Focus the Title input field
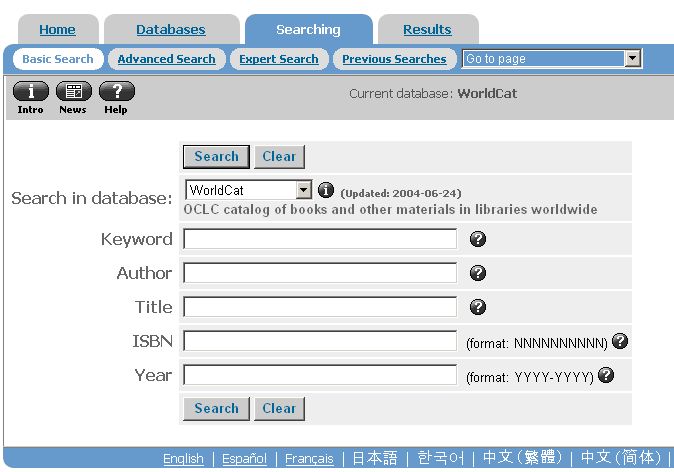This screenshot has height=472, width=674. tap(320, 307)
